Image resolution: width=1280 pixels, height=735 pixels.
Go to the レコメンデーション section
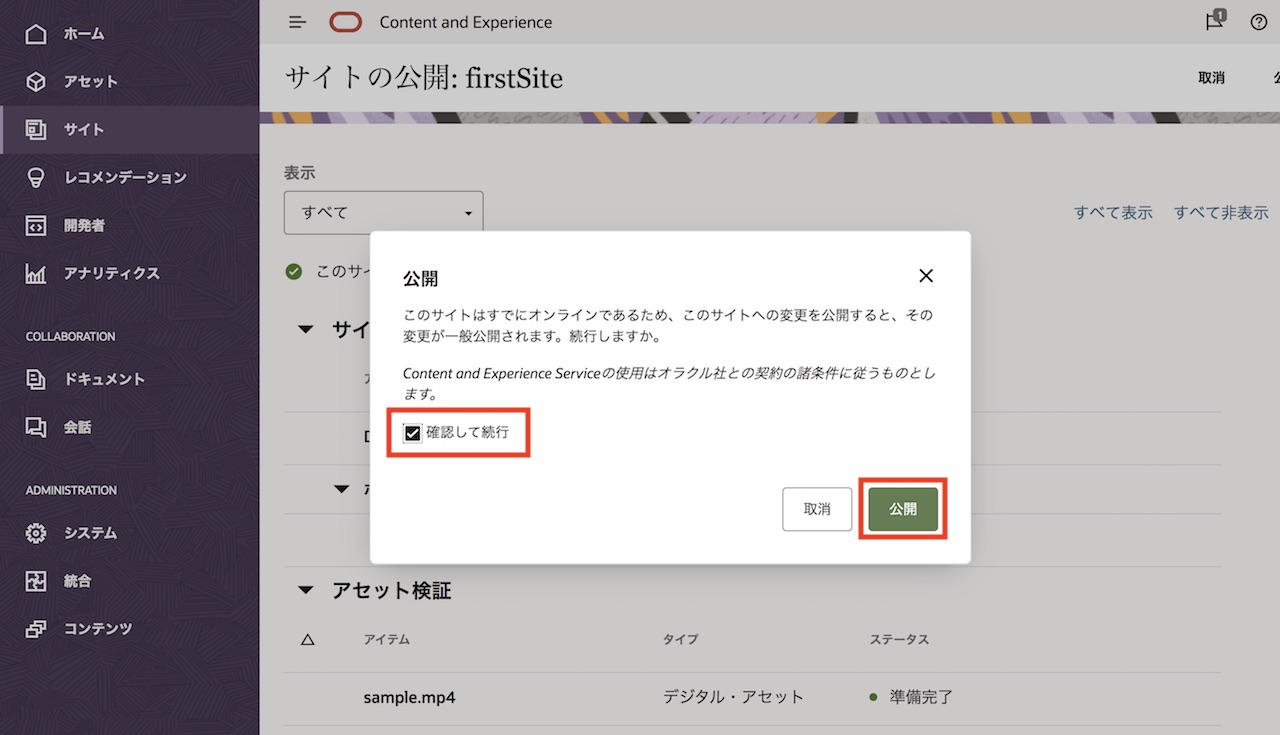pos(123,177)
